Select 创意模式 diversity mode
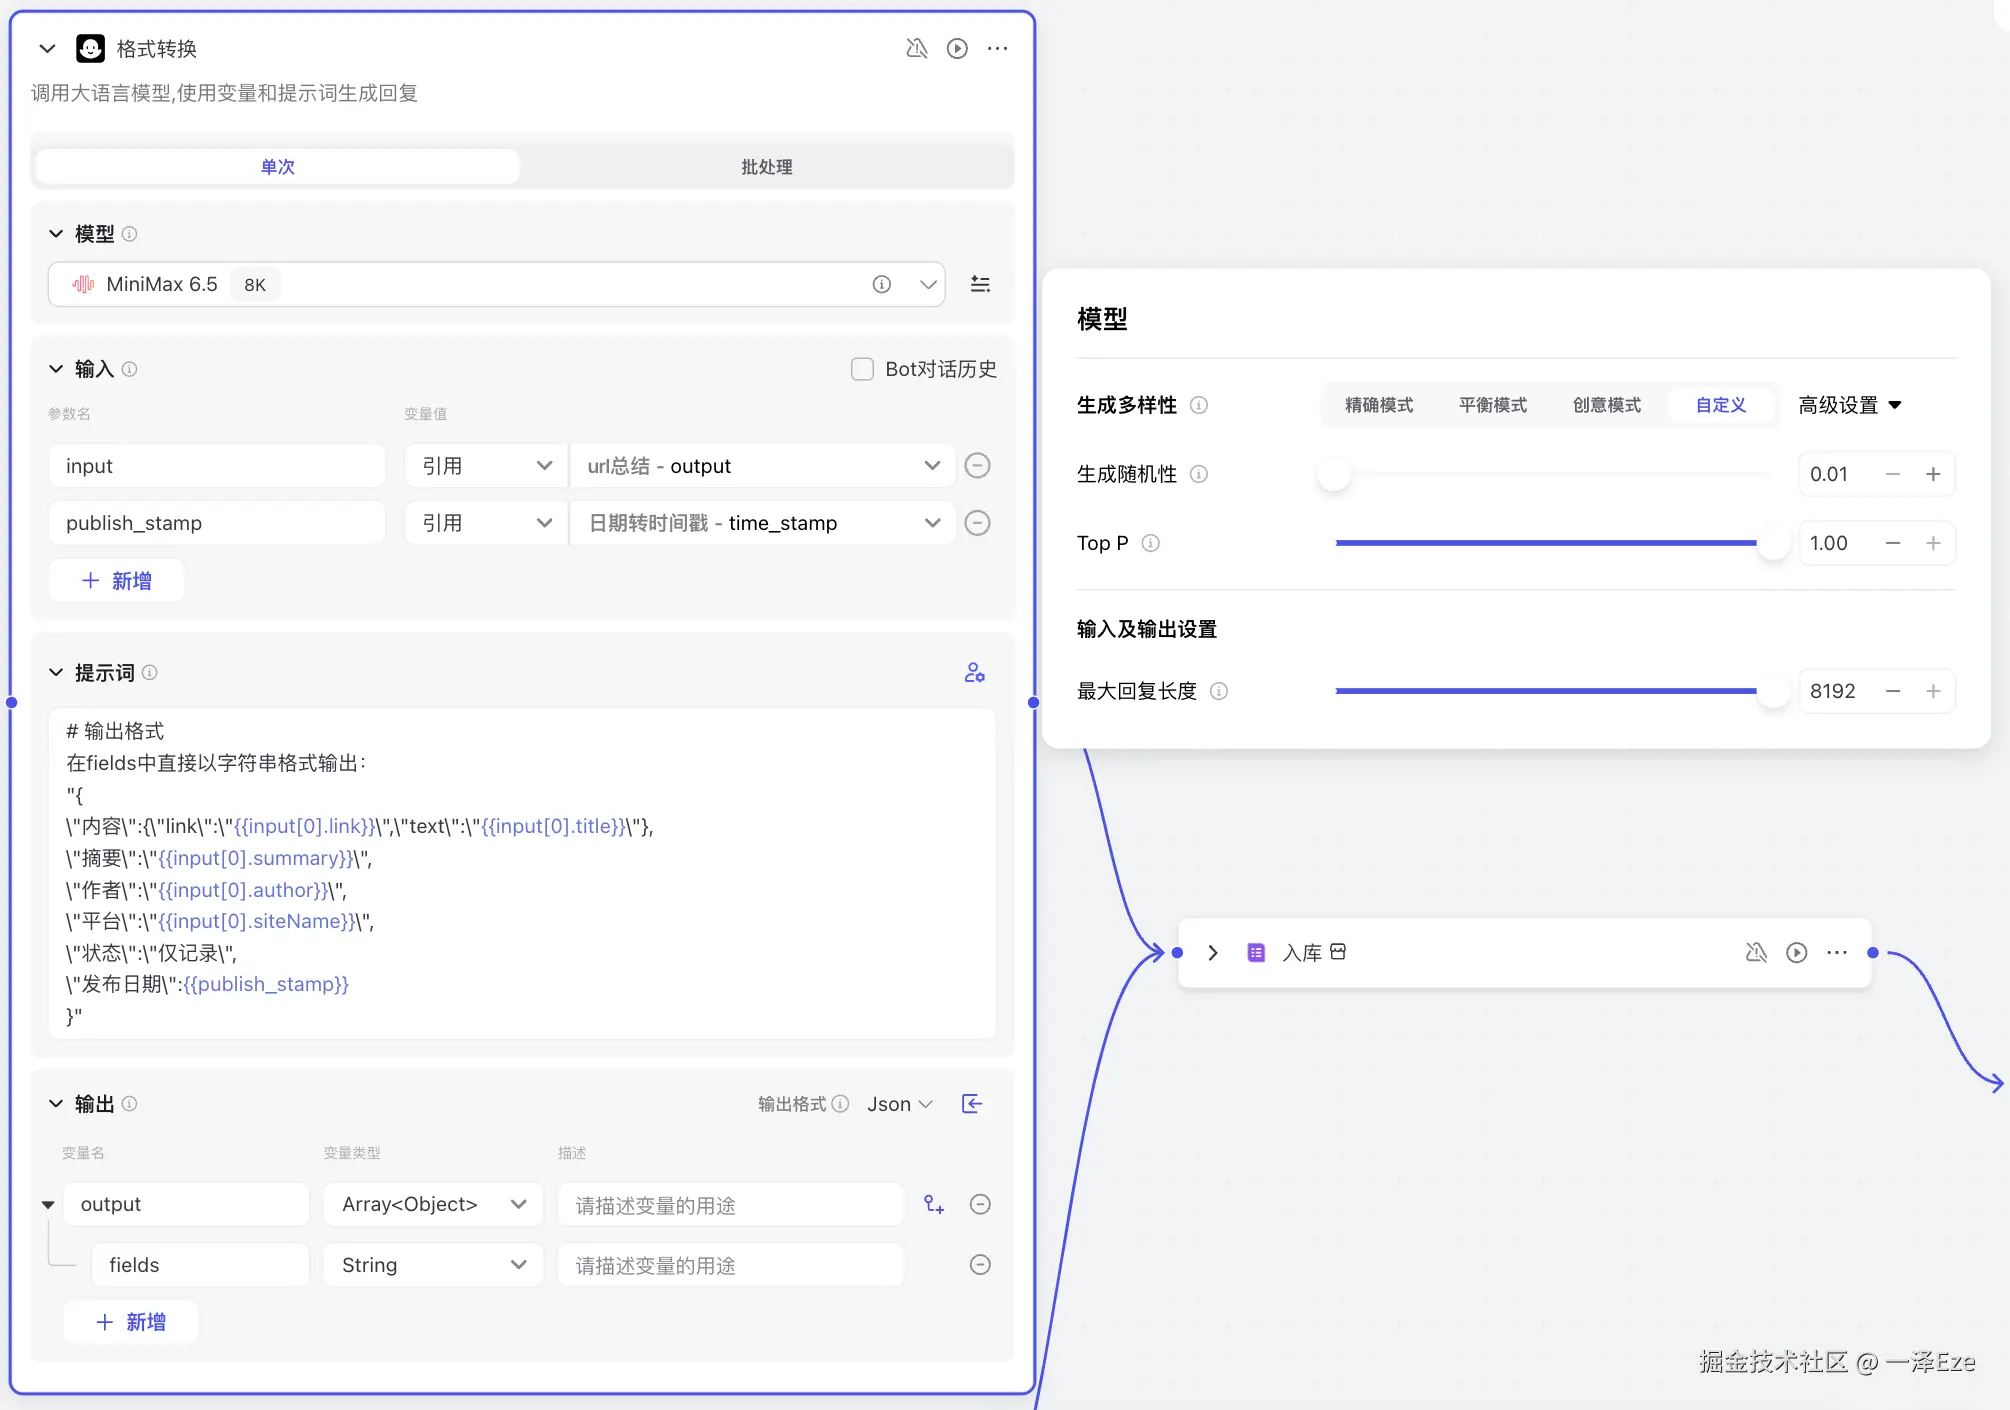Image resolution: width=2010 pixels, height=1410 pixels. pos(1606,405)
